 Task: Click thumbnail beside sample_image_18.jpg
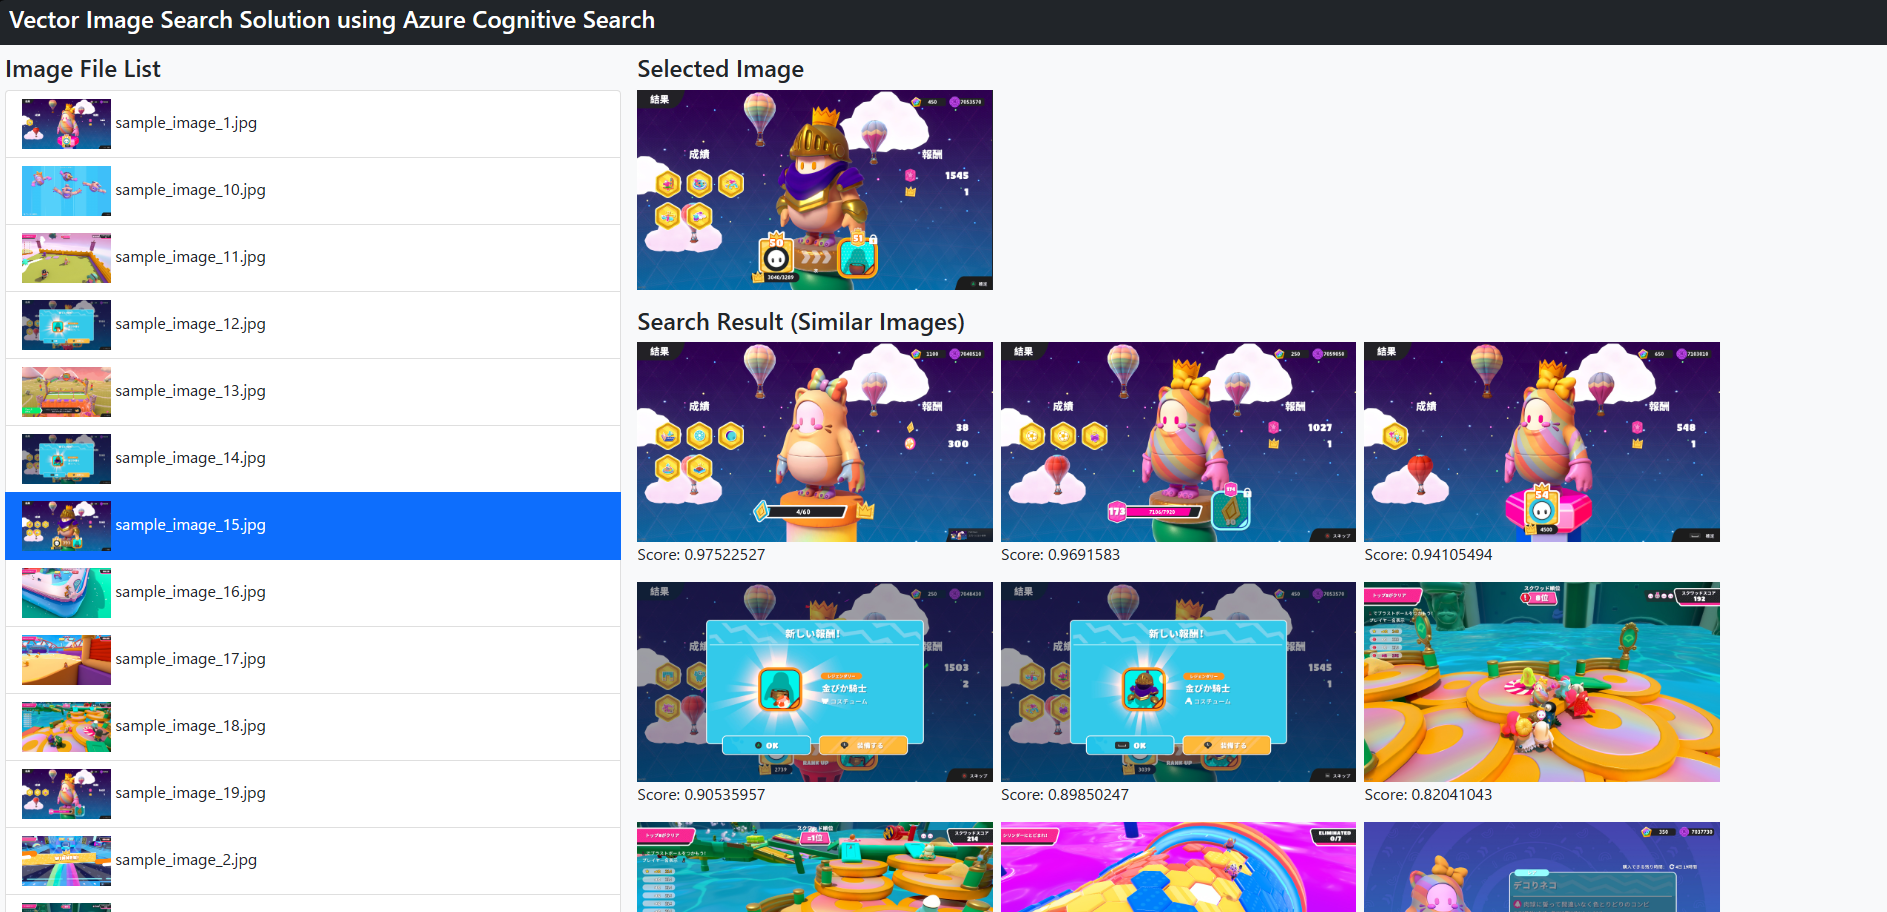tap(66, 727)
